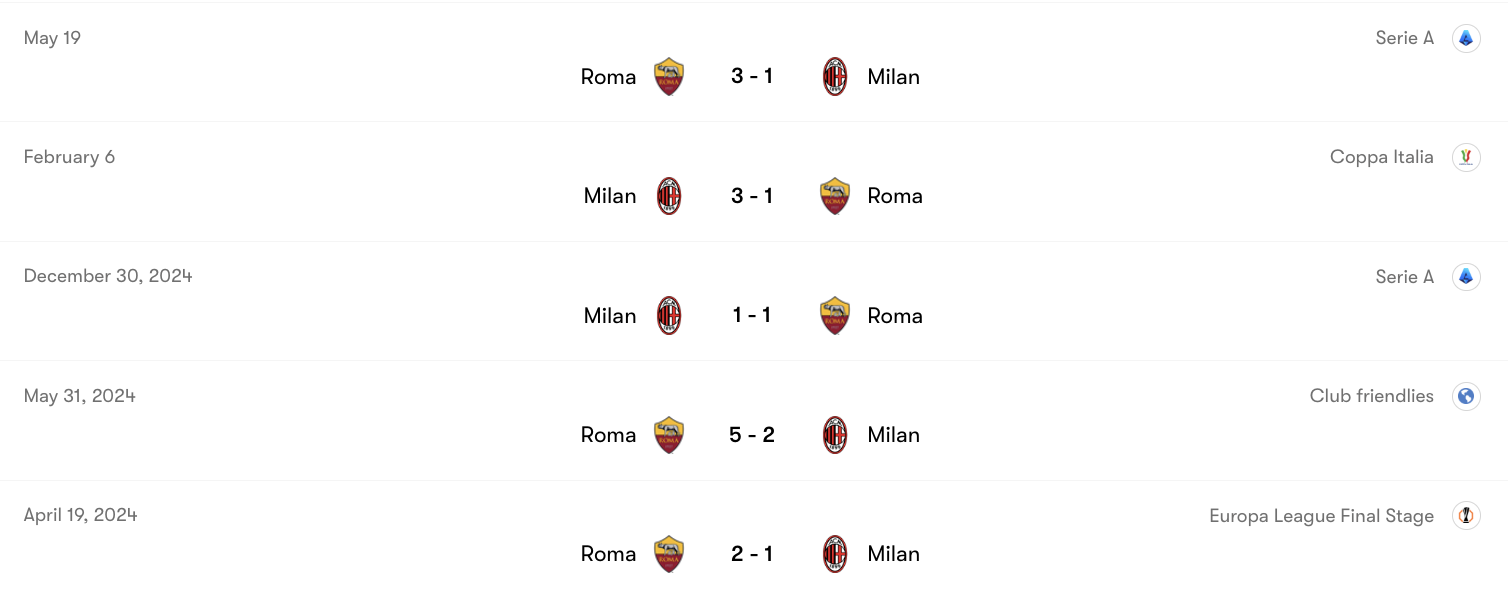1508x594 pixels.
Task: Open the Serie A competition link on the top row
Action: (x=1404, y=37)
